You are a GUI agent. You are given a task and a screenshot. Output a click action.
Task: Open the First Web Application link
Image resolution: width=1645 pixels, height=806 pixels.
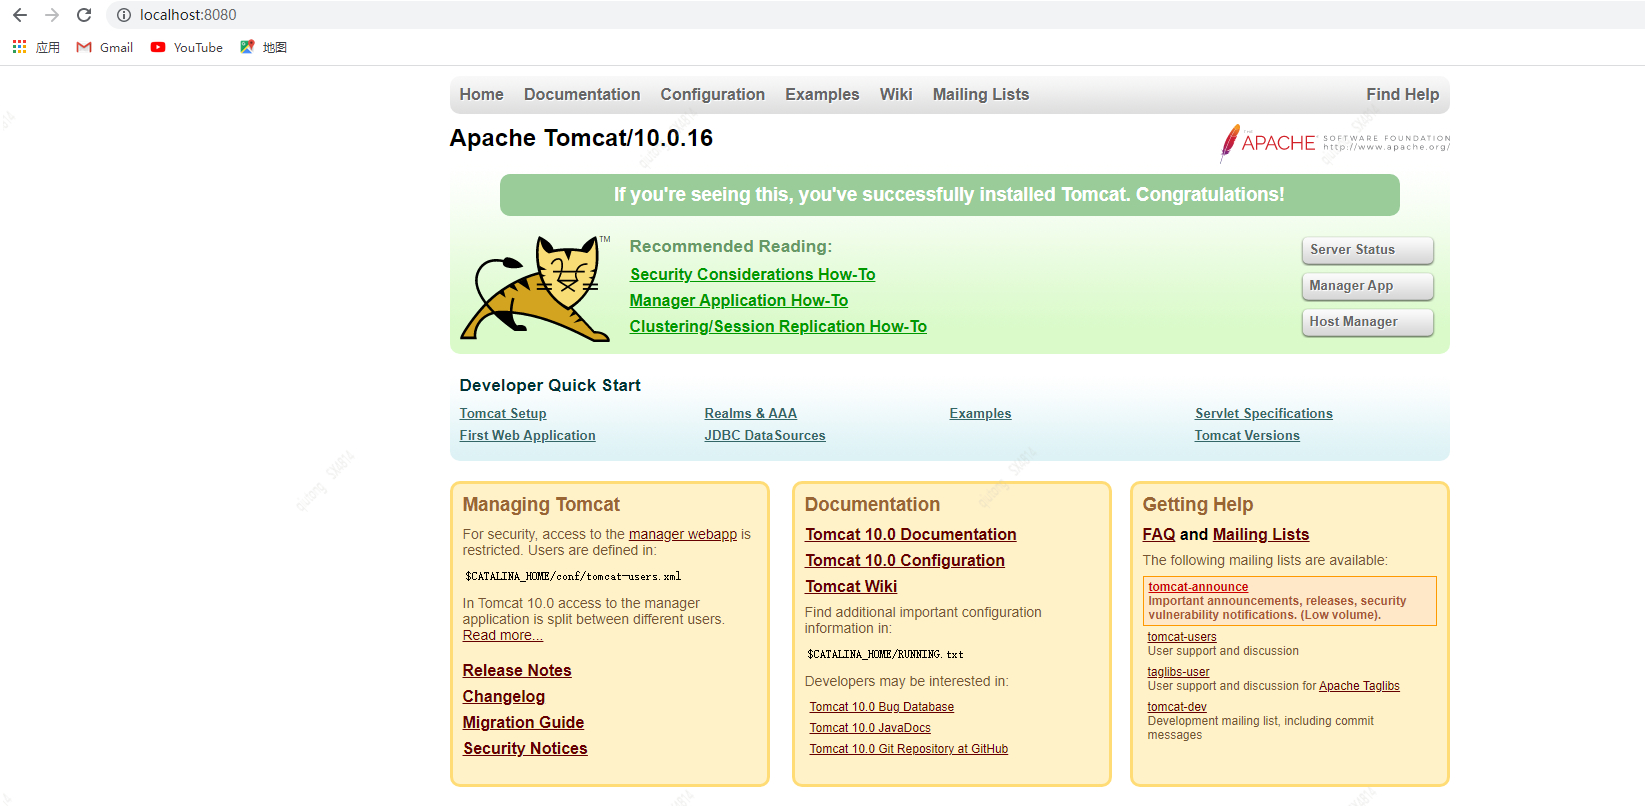point(527,435)
